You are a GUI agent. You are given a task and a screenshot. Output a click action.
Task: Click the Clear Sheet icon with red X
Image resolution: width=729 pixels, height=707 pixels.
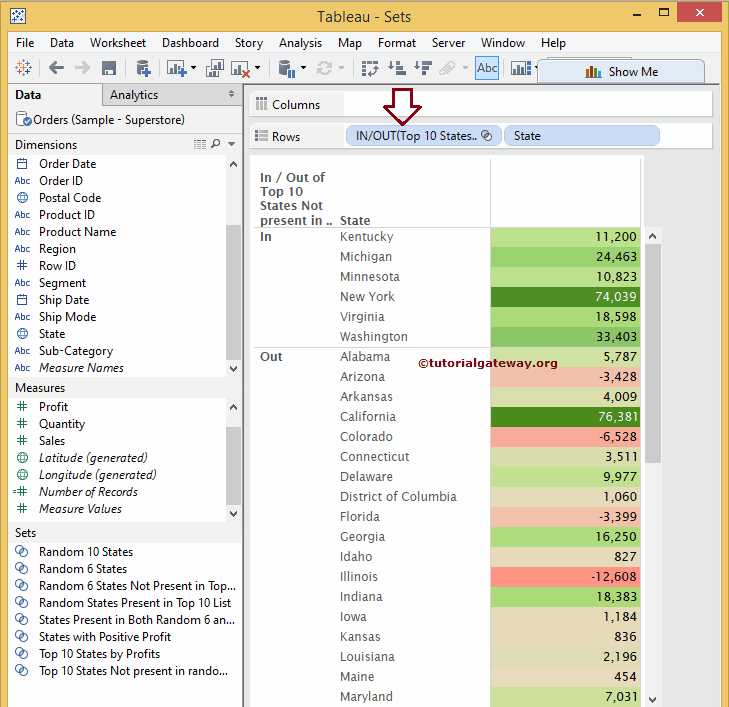pos(240,68)
